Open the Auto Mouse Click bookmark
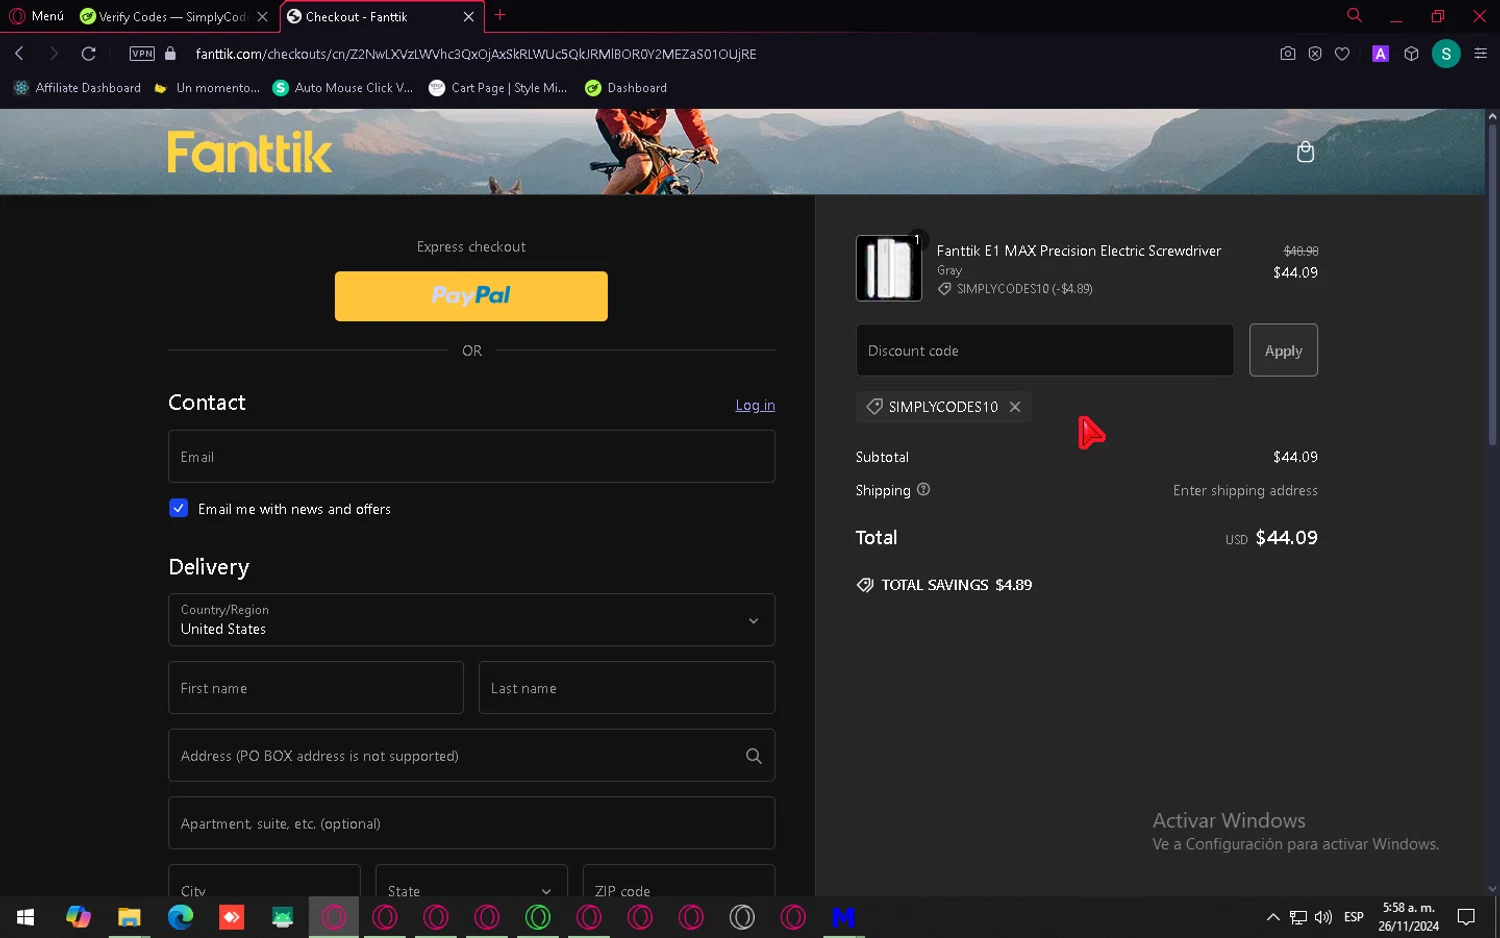 click(x=343, y=88)
